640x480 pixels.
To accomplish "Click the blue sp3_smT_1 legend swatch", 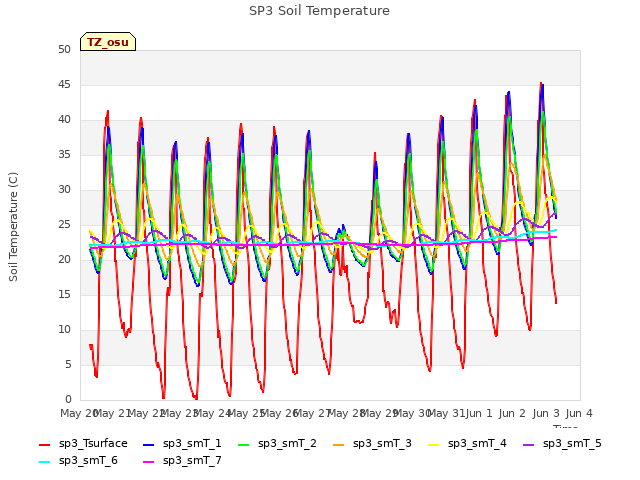I will coord(149,444).
